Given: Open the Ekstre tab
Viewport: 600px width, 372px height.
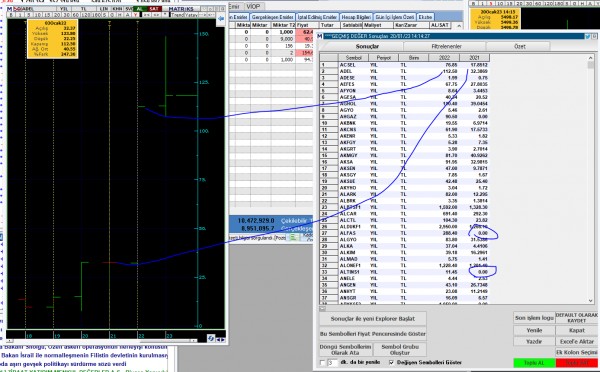Looking at the screenshot, I should [425, 17].
